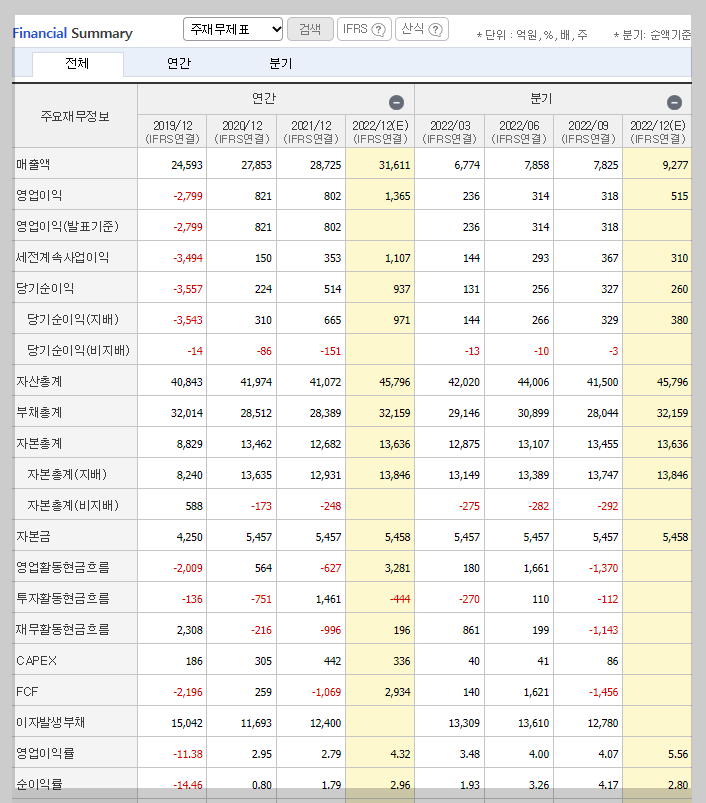
Task: Select the 당기순이익(비지배) row label
Action: (78, 350)
